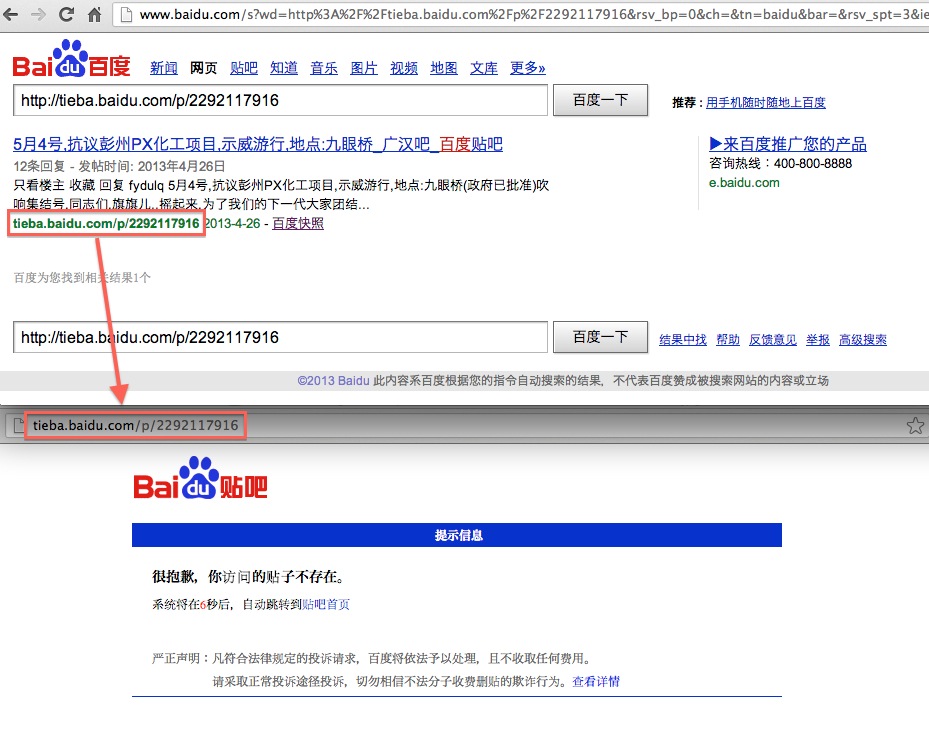Viewport: 929px width, 734px height.
Task: Open the 帮助 help link
Action: point(728,339)
